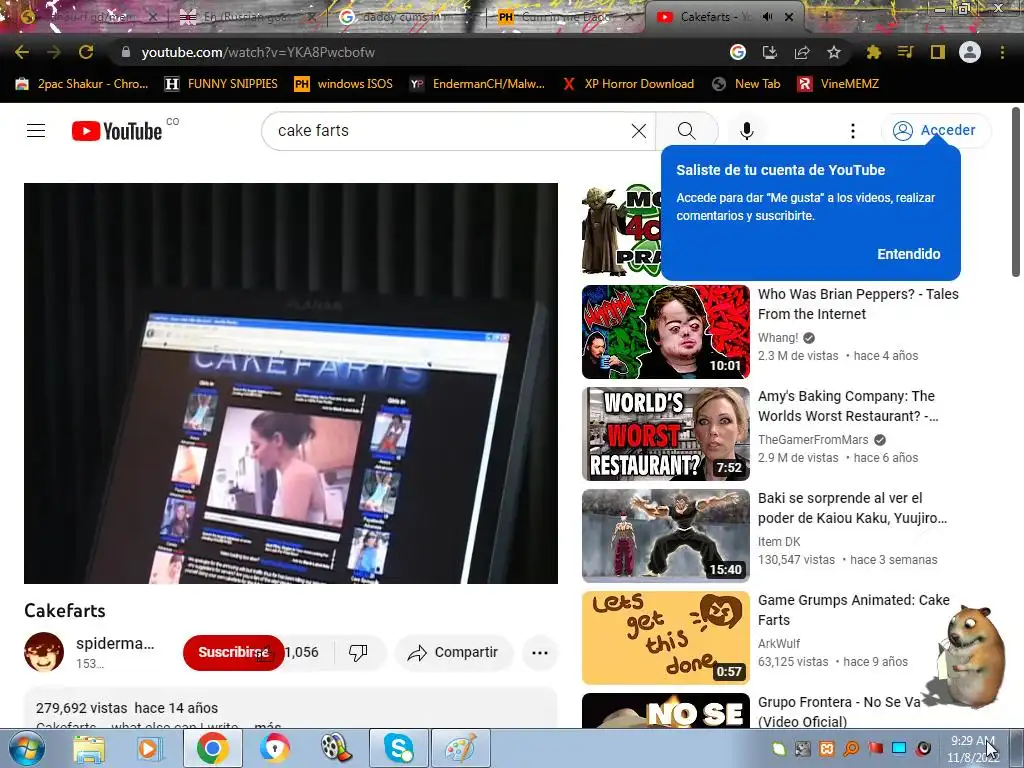The width and height of the screenshot is (1024, 768).
Task: Open the Paint taskbar icon
Action: pyautogui.click(x=460, y=748)
